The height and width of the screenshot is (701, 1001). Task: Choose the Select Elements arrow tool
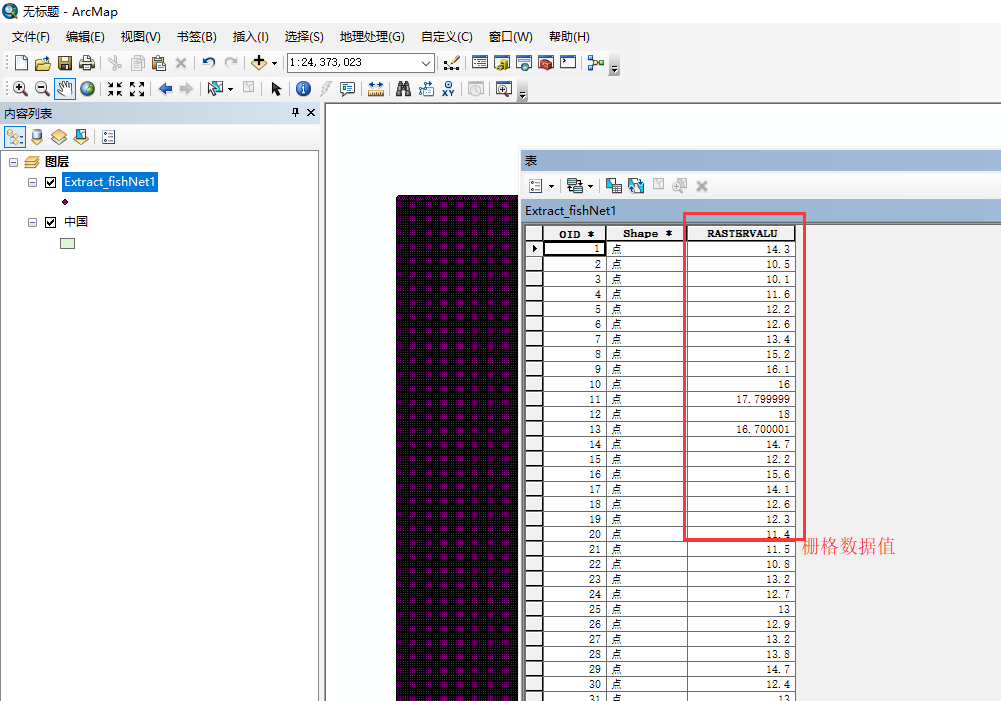click(276, 89)
